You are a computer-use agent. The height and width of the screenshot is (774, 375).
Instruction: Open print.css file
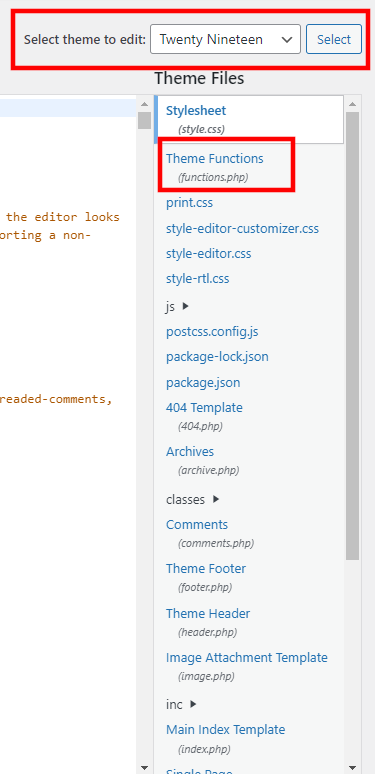(189, 203)
